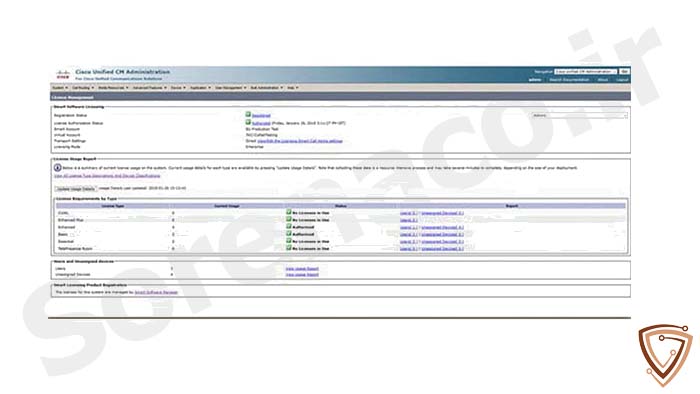Click the Current Usage column header
700x394 pixels.
click(x=227, y=206)
